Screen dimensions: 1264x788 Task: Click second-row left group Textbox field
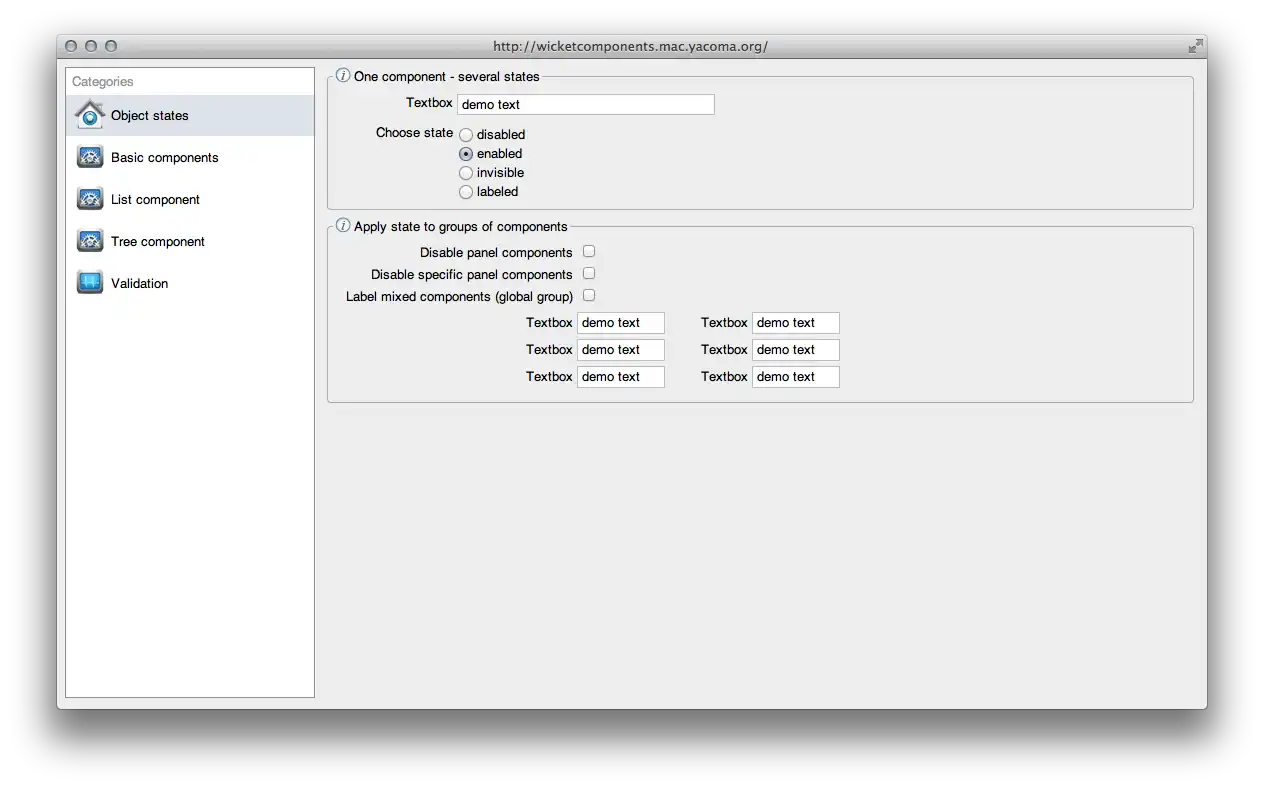click(x=621, y=350)
